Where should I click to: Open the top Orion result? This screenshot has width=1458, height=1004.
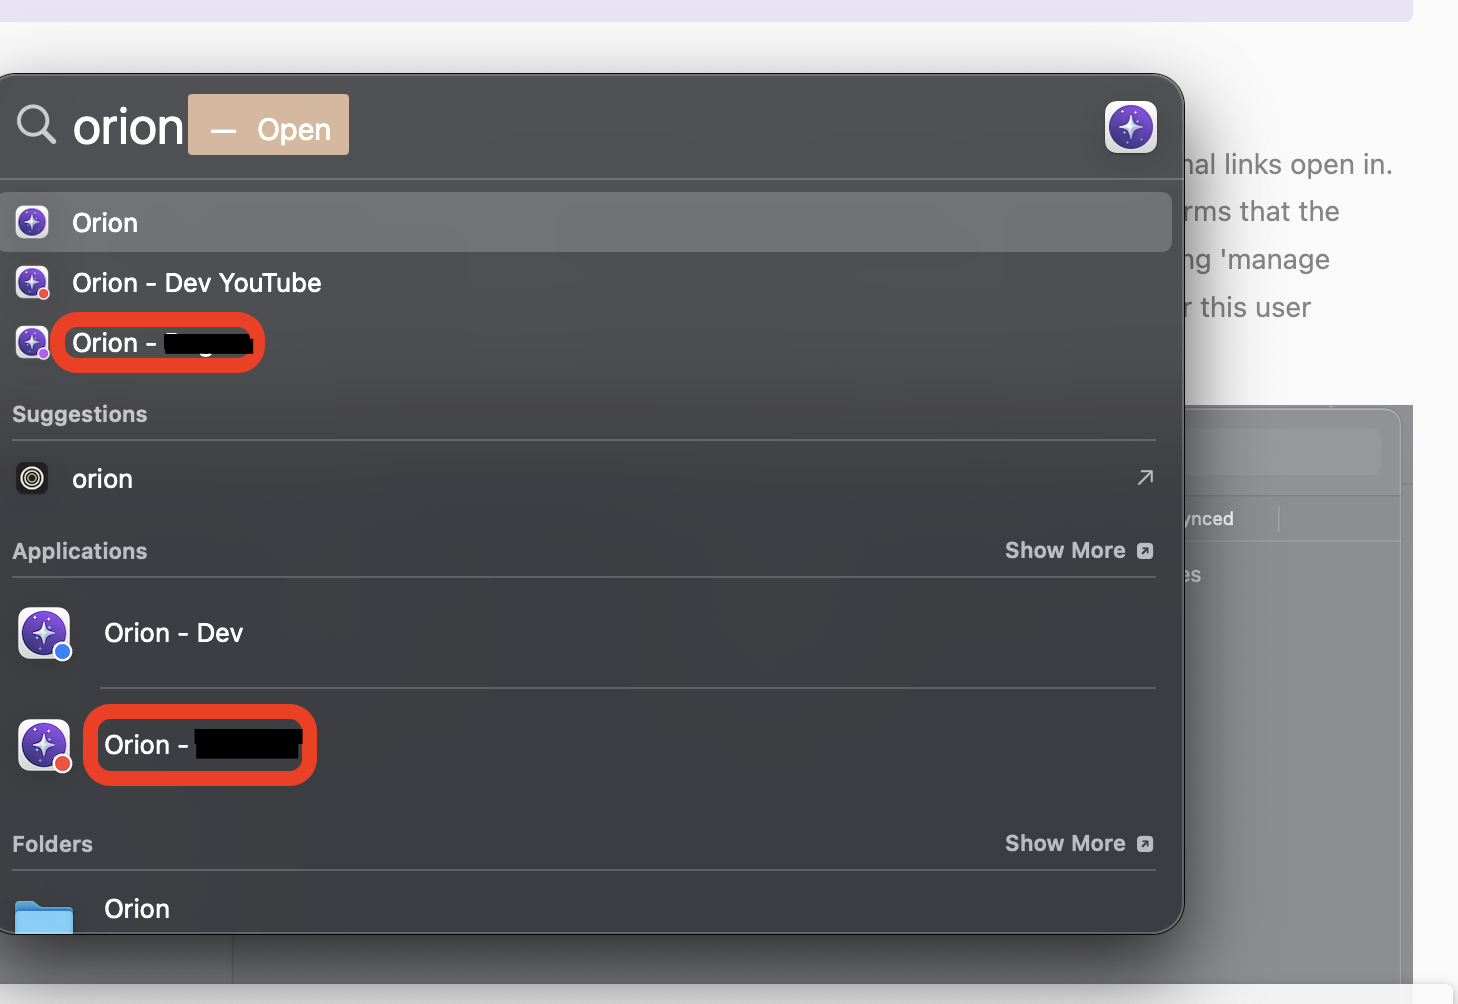[x=105, y=223]
